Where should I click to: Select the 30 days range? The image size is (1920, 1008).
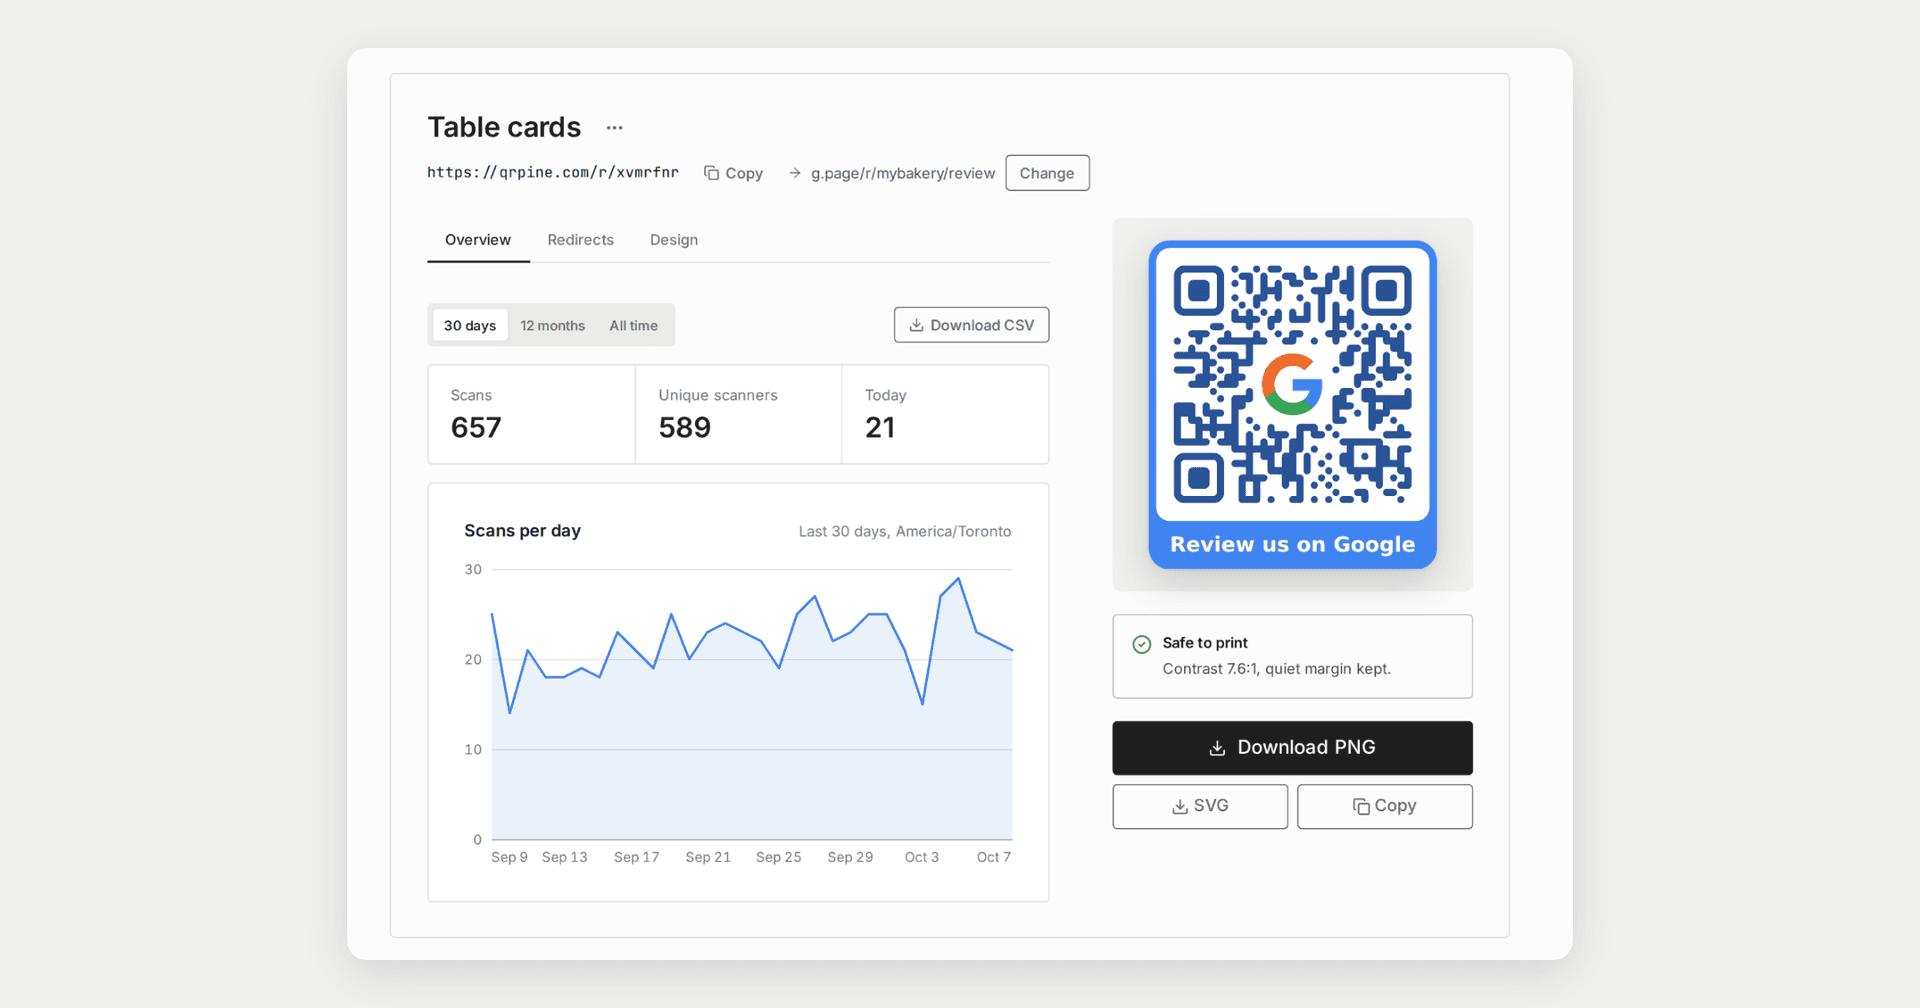470,325
